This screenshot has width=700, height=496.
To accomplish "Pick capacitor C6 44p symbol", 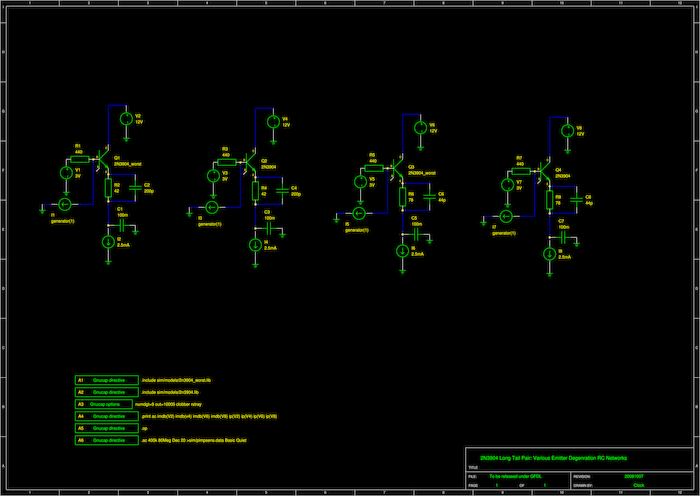I will 429,197.
